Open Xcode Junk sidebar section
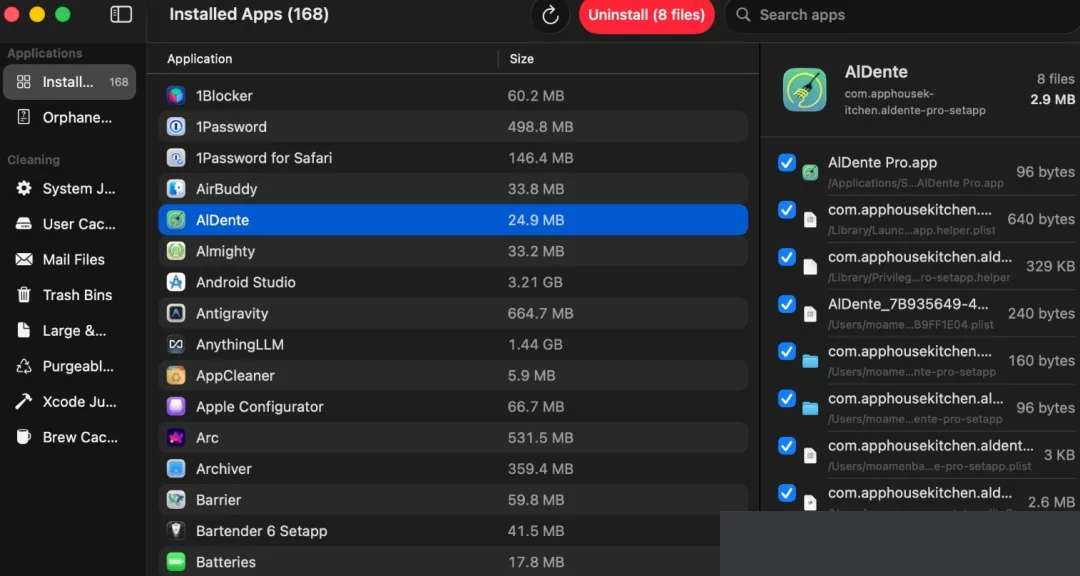This screenshot has height=576, width=1080. click(x=70, y=402)
